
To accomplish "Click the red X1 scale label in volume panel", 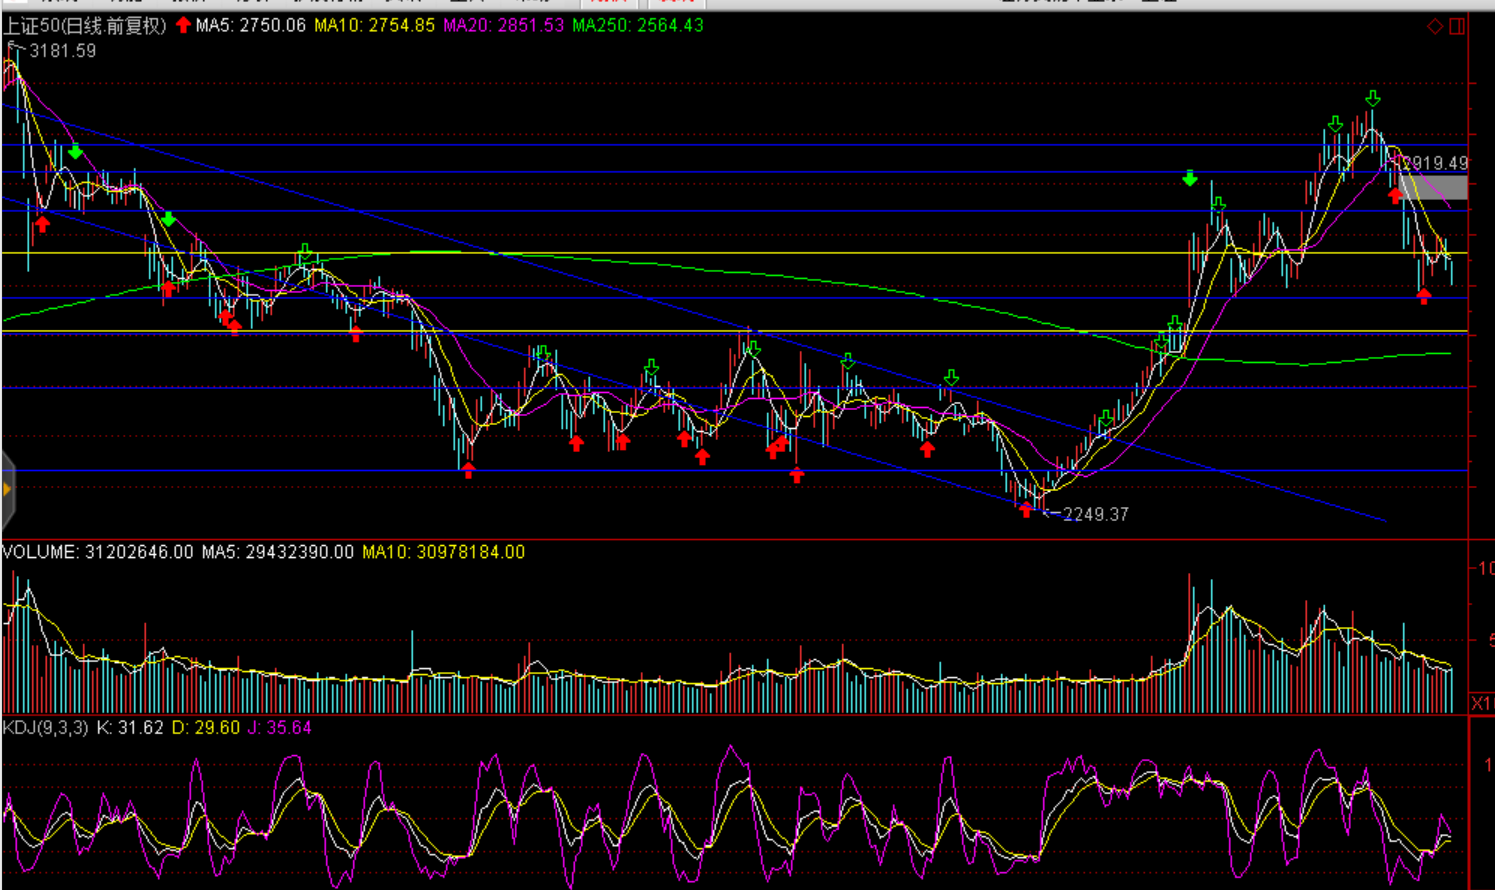I will (x=1481, y=703).
